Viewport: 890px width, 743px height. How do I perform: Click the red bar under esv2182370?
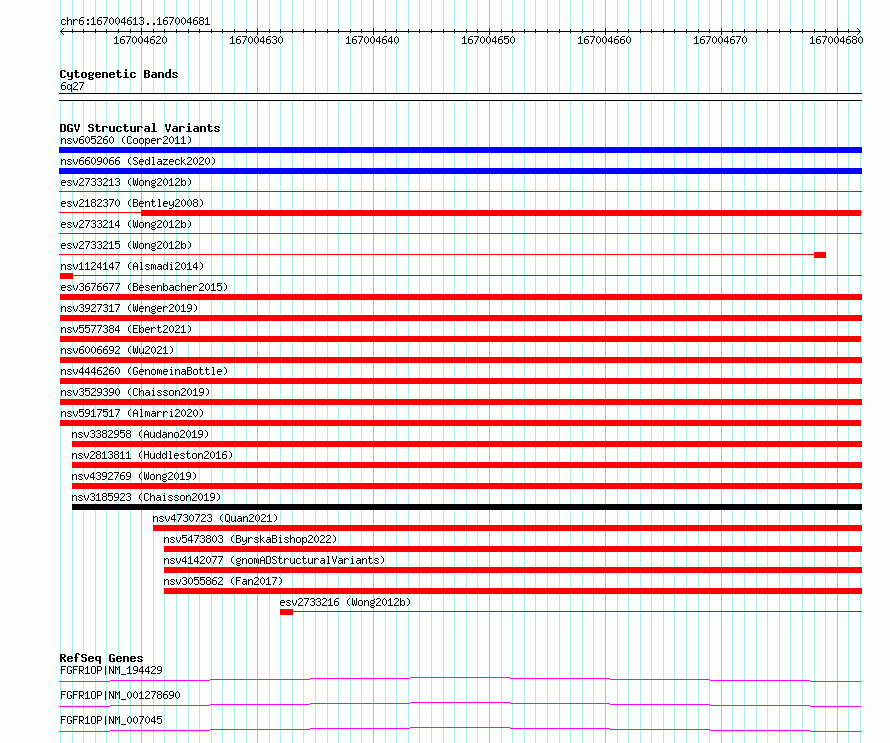pos(501,213)
